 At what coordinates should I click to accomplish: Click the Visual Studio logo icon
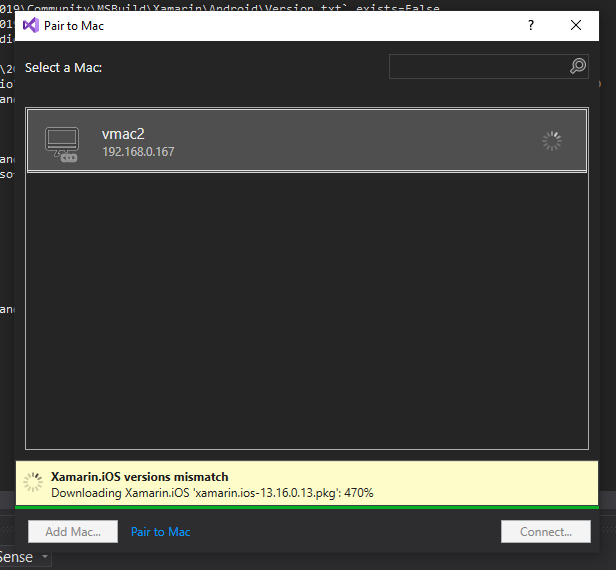(31, 26)
